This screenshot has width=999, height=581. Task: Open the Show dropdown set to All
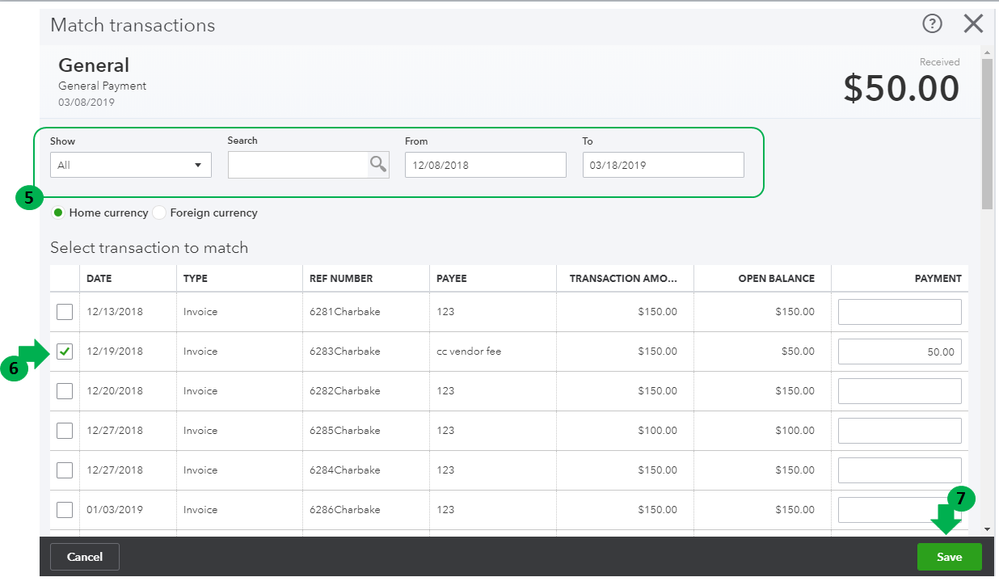pyautogui.click(x=130, y=165)
